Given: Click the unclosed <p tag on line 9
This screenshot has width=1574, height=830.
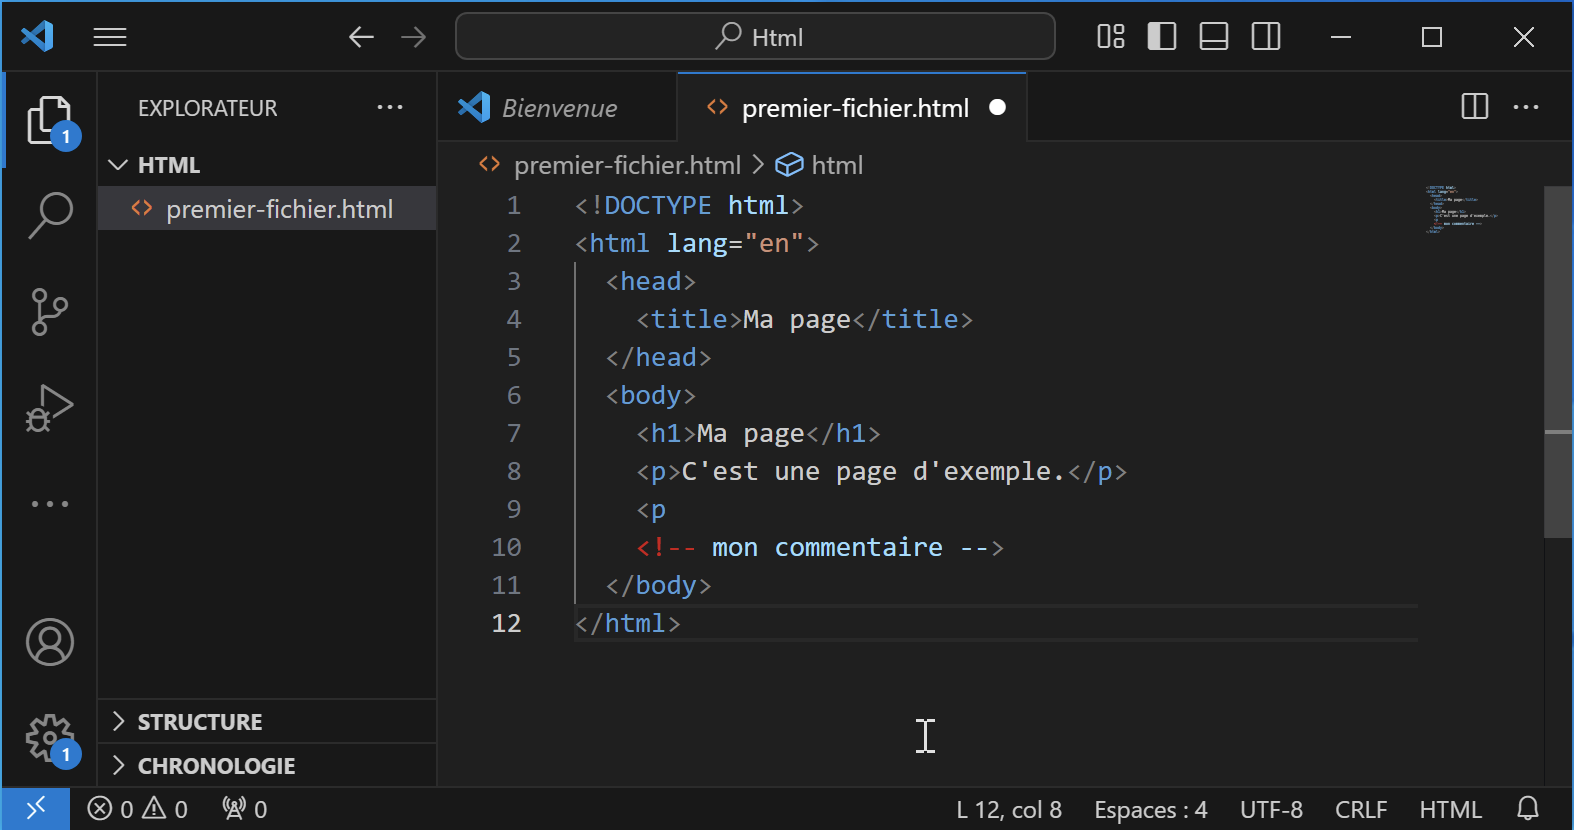Looking at the screenshot, I should coord(651,509).
